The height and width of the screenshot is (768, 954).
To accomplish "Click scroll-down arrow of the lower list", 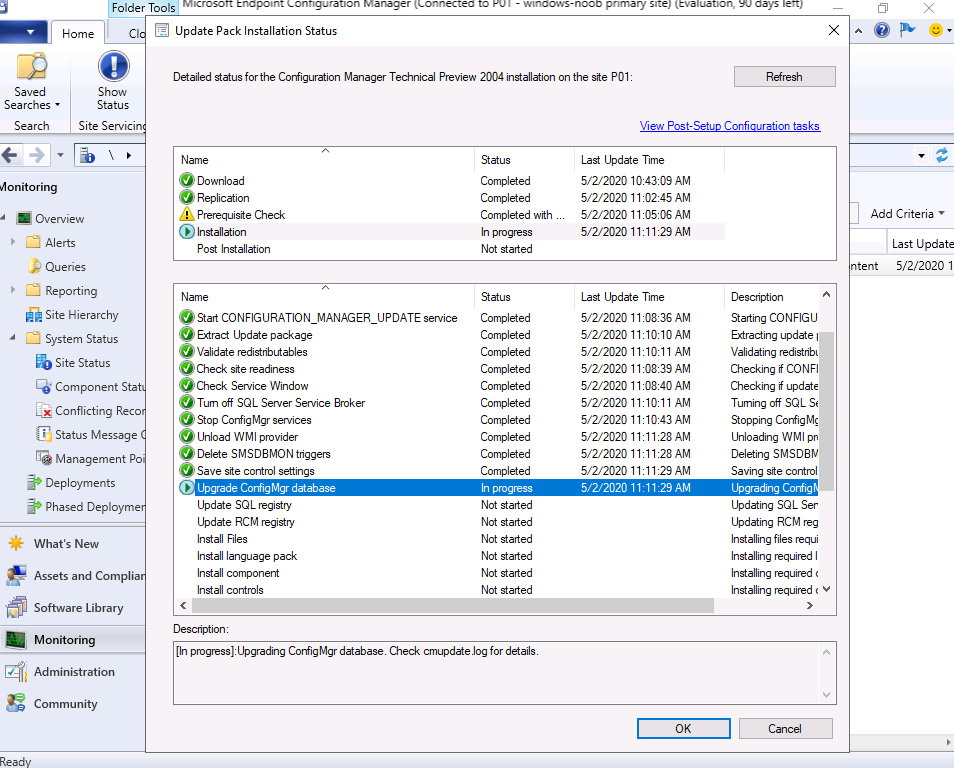I will click(826, 589).
